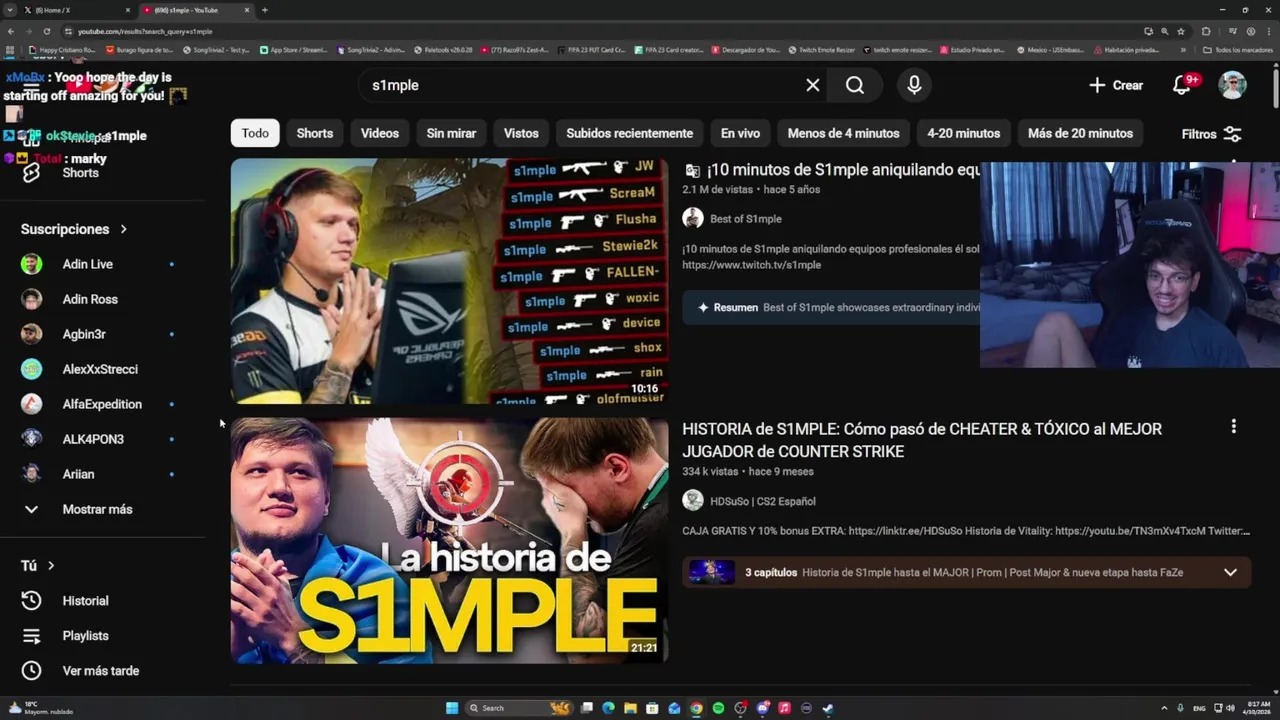Open the 10 minutos de S1mple aniquilando title
The image size is (1280, 720).
click(x=843, y=170)
